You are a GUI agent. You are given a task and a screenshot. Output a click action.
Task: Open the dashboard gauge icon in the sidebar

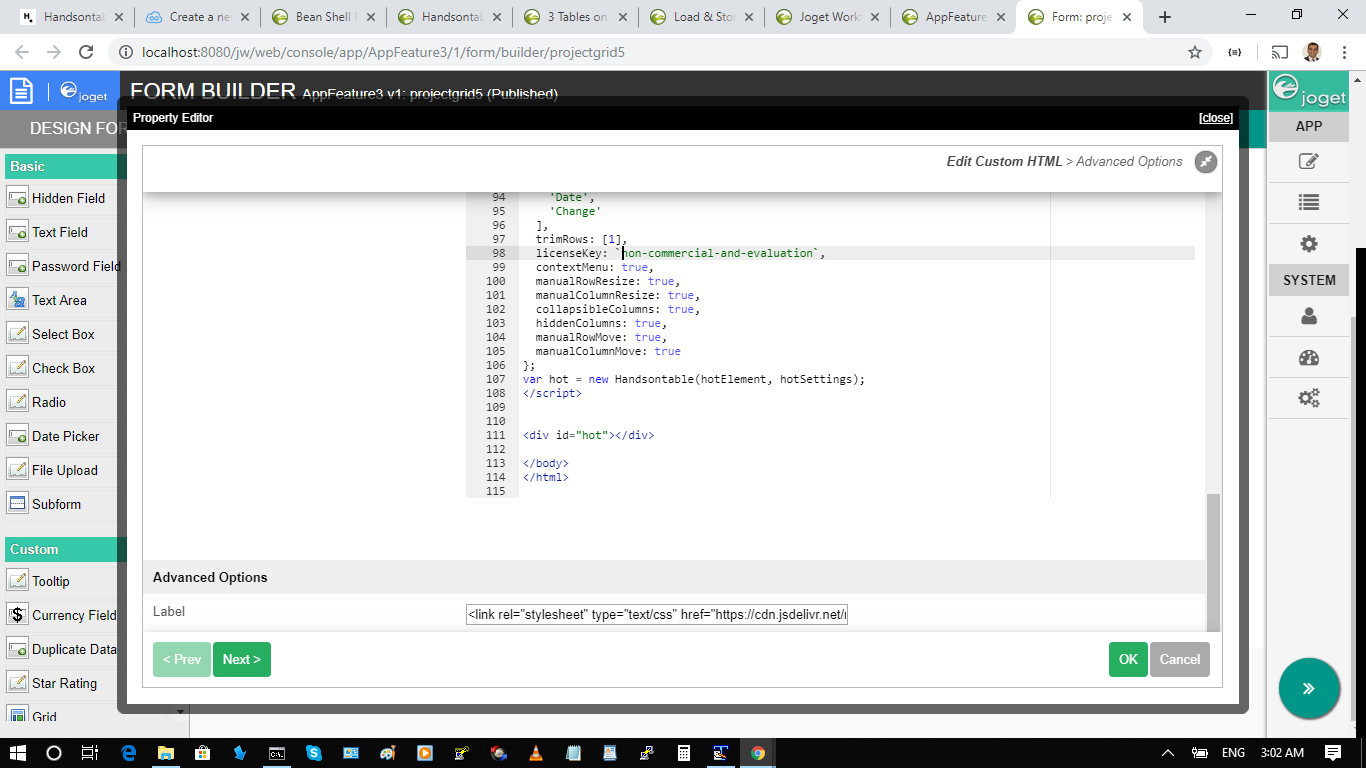[x=1308, y=358]
